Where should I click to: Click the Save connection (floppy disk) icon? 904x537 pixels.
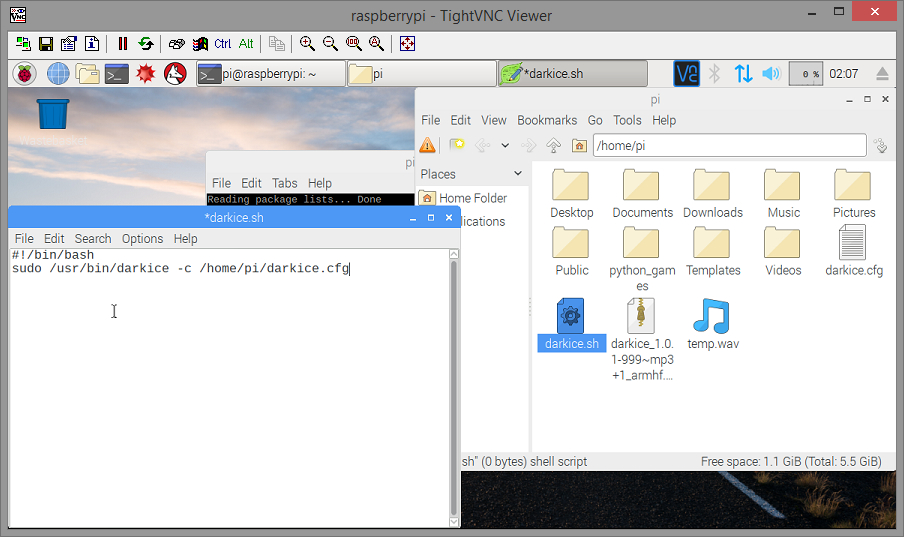(x=46, y=44)
